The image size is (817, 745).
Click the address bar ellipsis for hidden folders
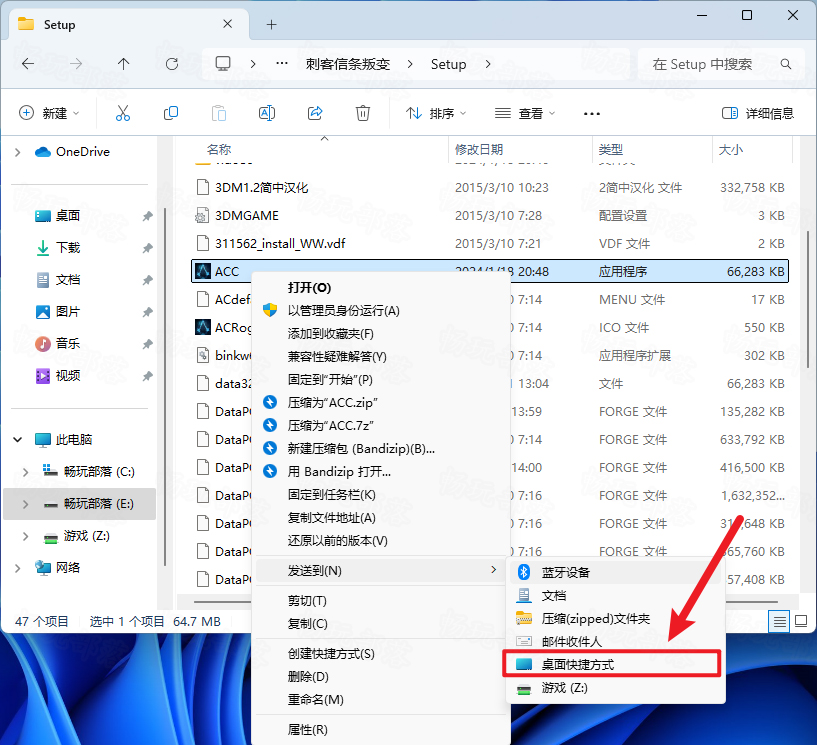(282, 64)
